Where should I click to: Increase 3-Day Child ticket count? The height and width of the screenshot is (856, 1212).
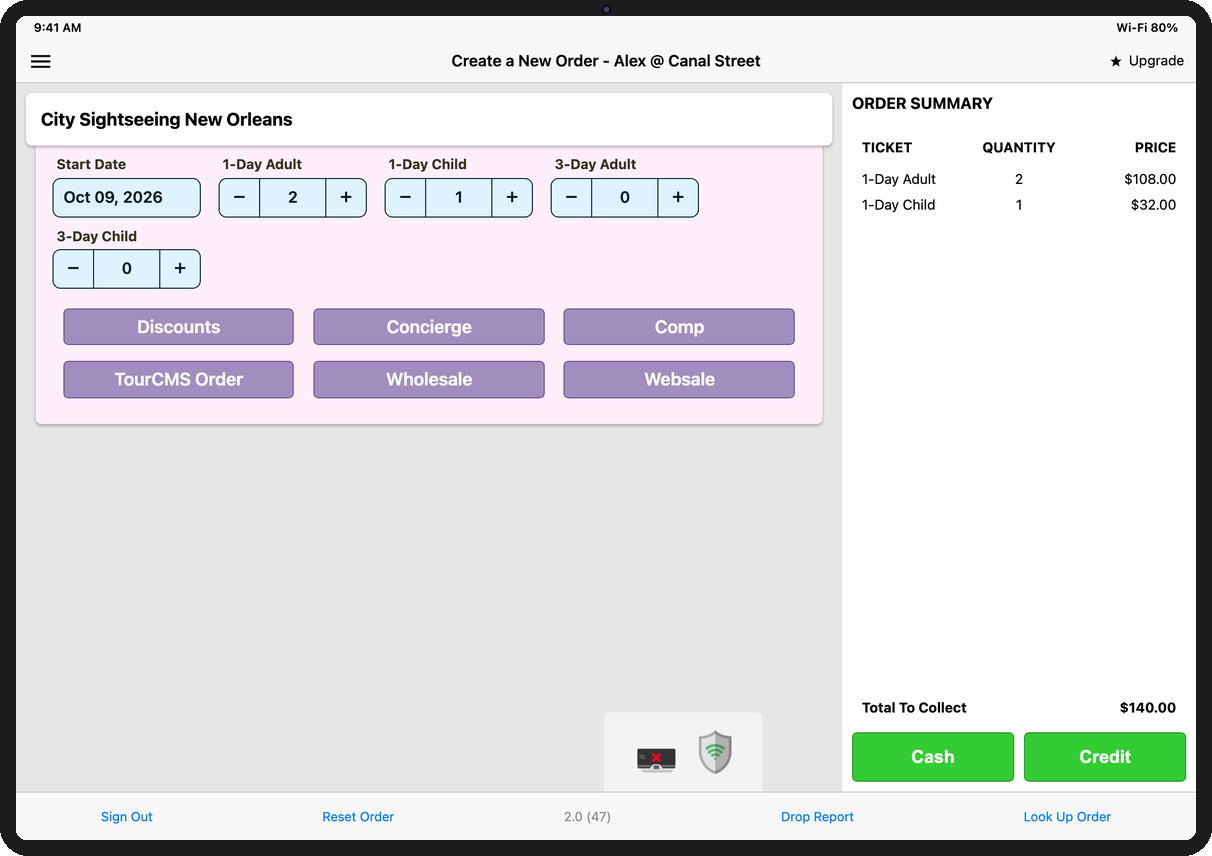pyautogui.click(x=180, y=269)
